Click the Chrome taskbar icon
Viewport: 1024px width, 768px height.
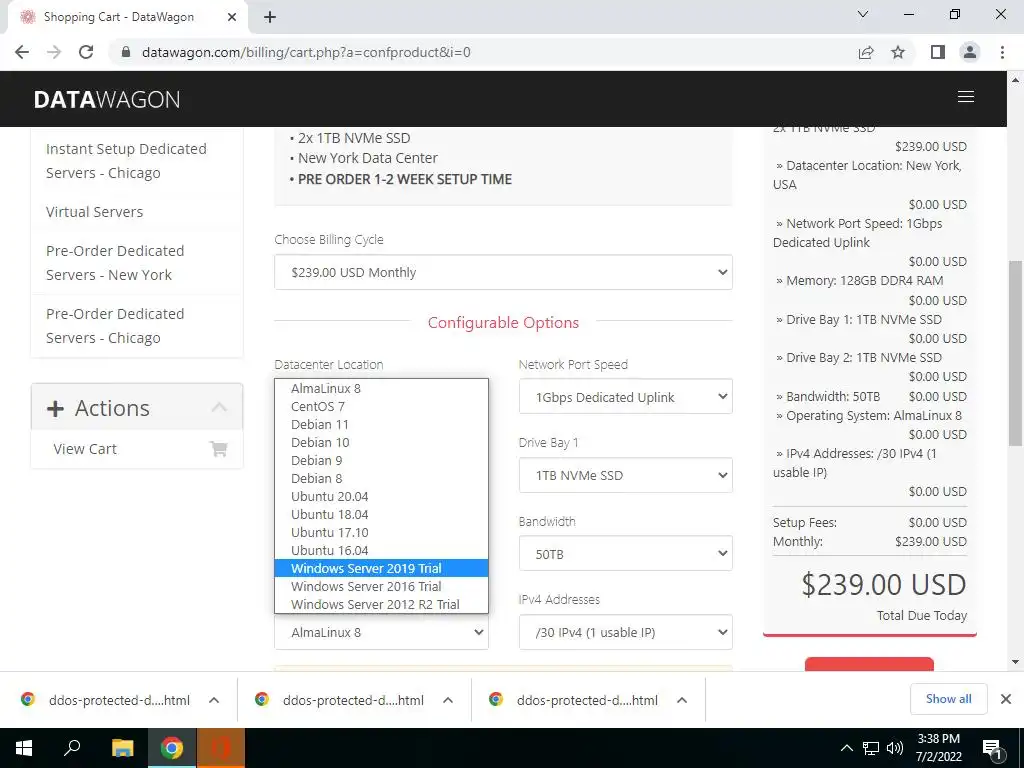click(x=172, y=748)
